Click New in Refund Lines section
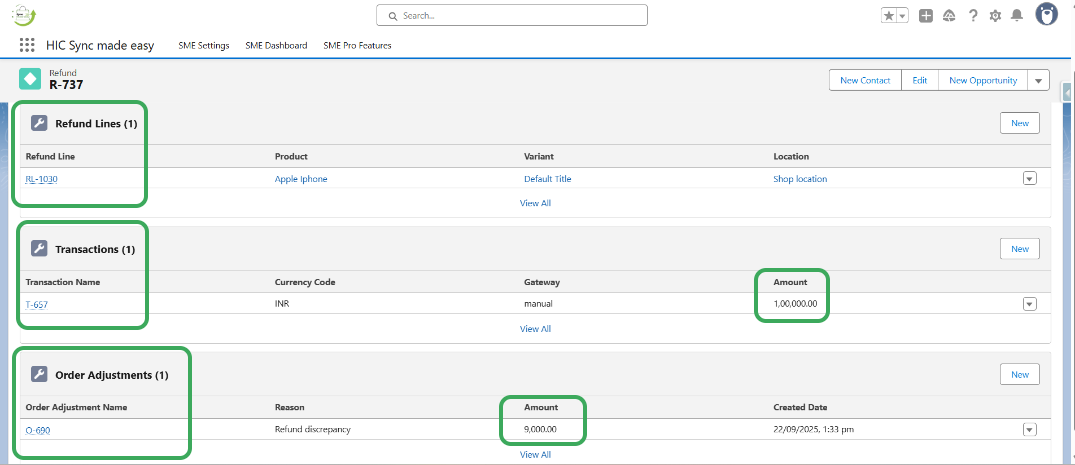This screenshot has width=1075, height=465. [x=1019, y=123]
